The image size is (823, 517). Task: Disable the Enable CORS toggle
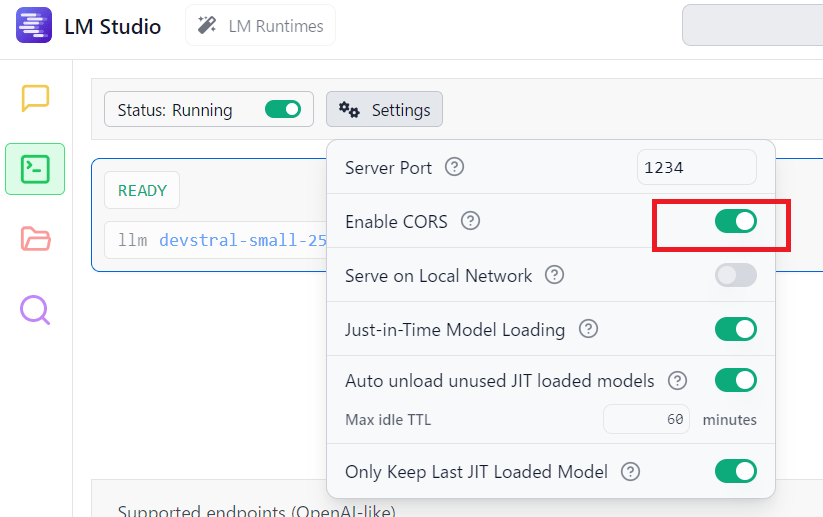[x=735, y=221]
